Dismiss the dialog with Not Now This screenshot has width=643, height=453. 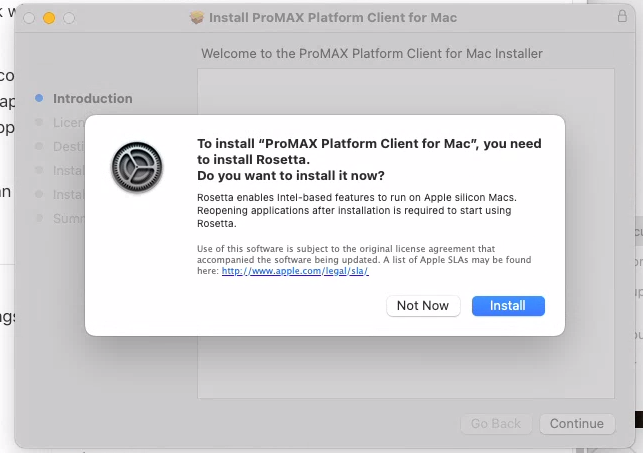tap(423, 306)
